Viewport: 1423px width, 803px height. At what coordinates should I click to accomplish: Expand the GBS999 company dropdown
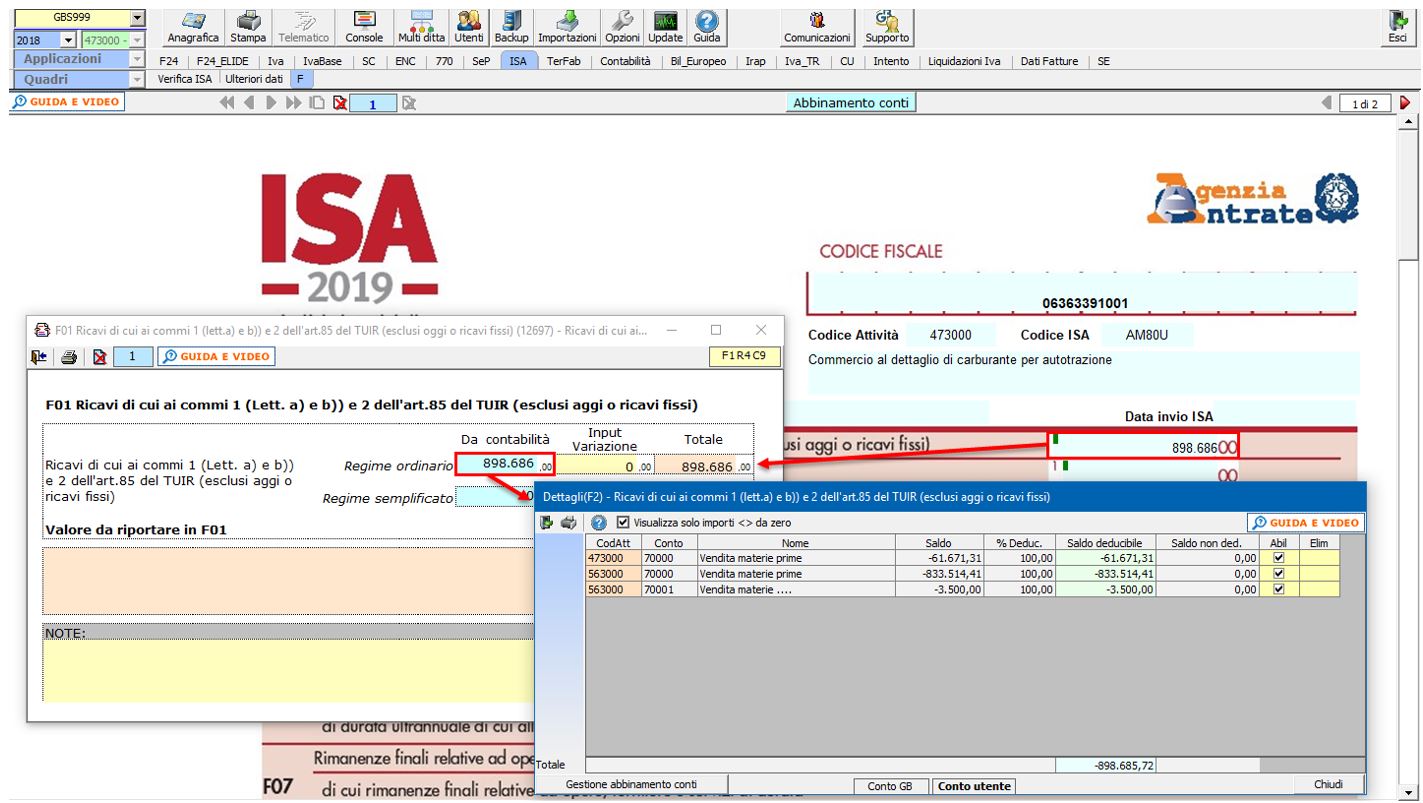(x=137, y=18)
